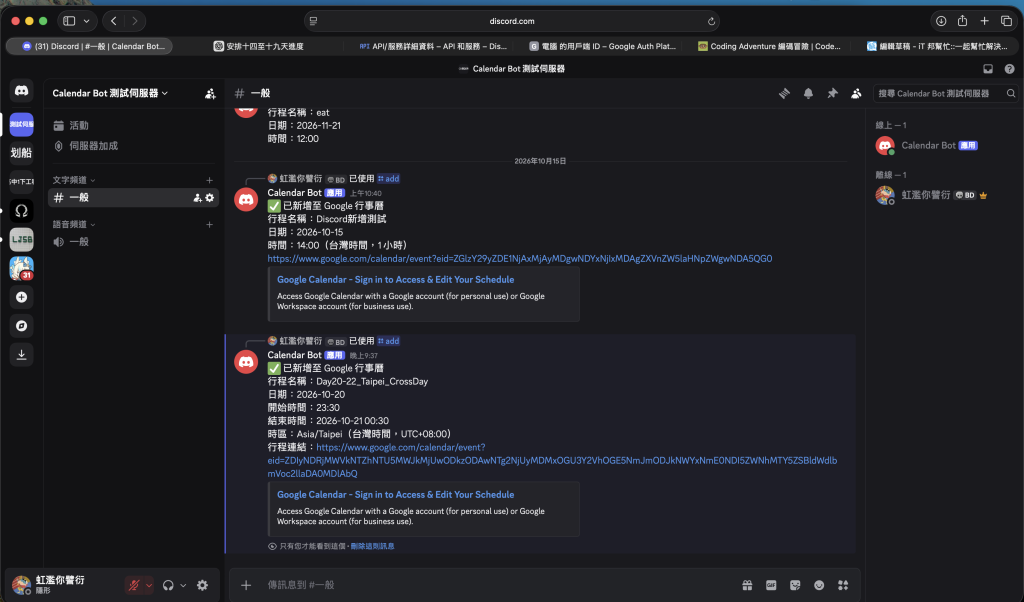
Task: Invite people icon beside server name
Action: (210, 94)
